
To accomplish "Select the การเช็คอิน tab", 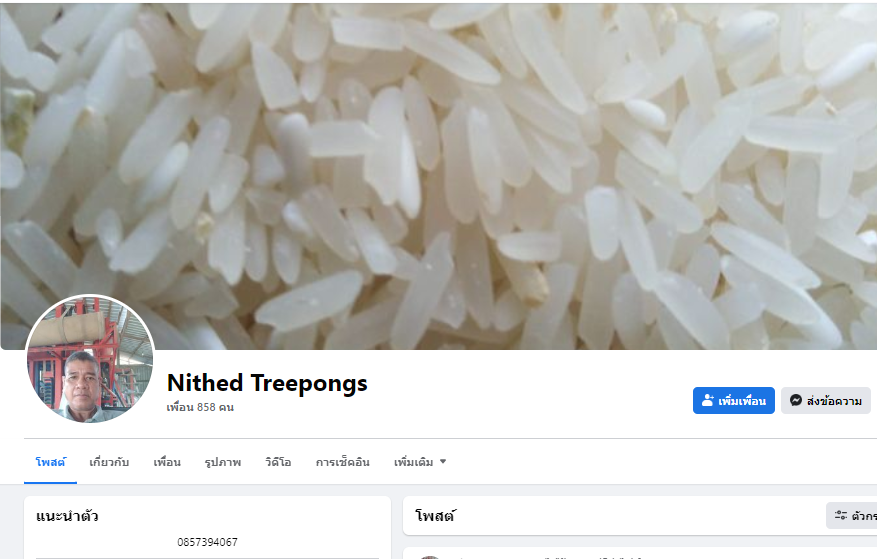I will click(342, 462).
